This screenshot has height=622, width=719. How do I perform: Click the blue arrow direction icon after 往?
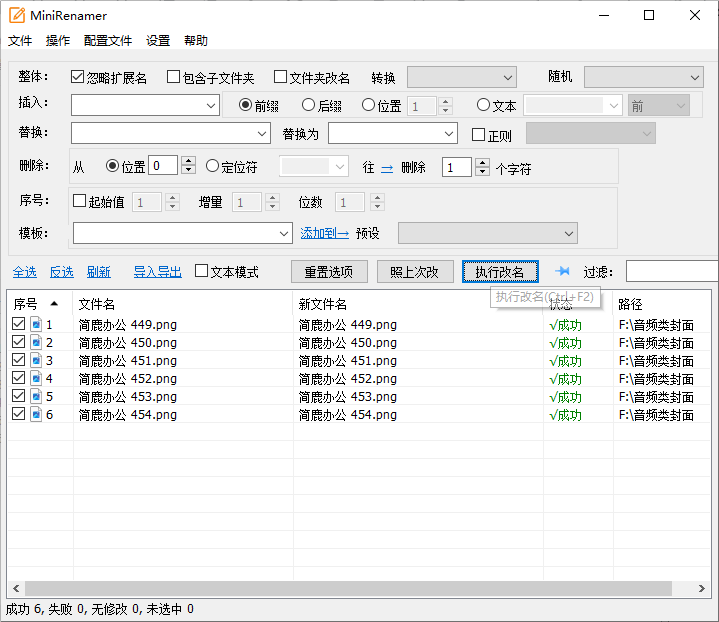387,168
